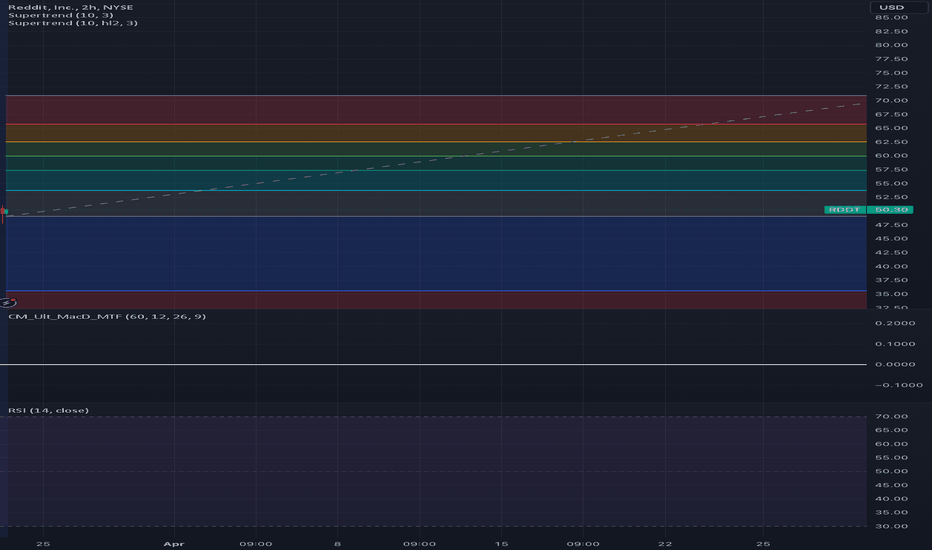Click the Apr label on the time axis
Screen dimensions: 932x550
[x=174, y=543]
